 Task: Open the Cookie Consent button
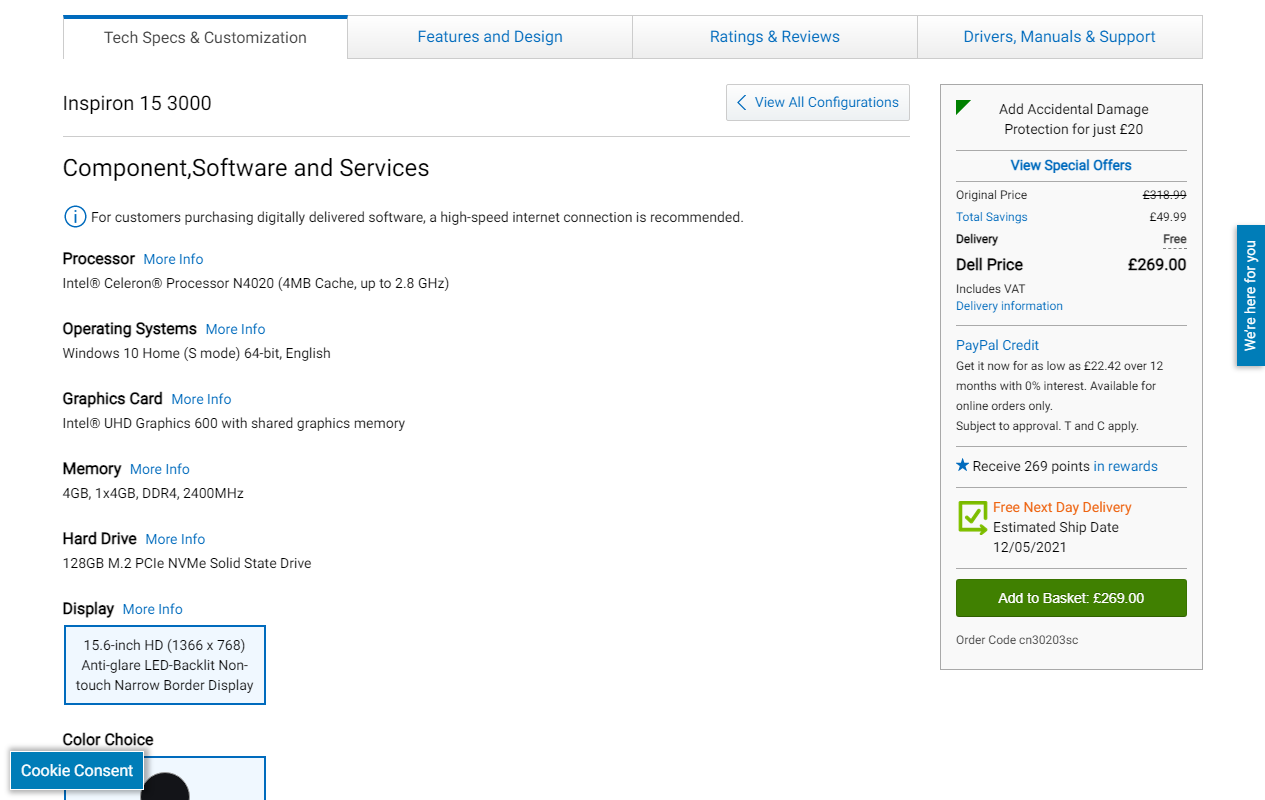click(77, 771)
